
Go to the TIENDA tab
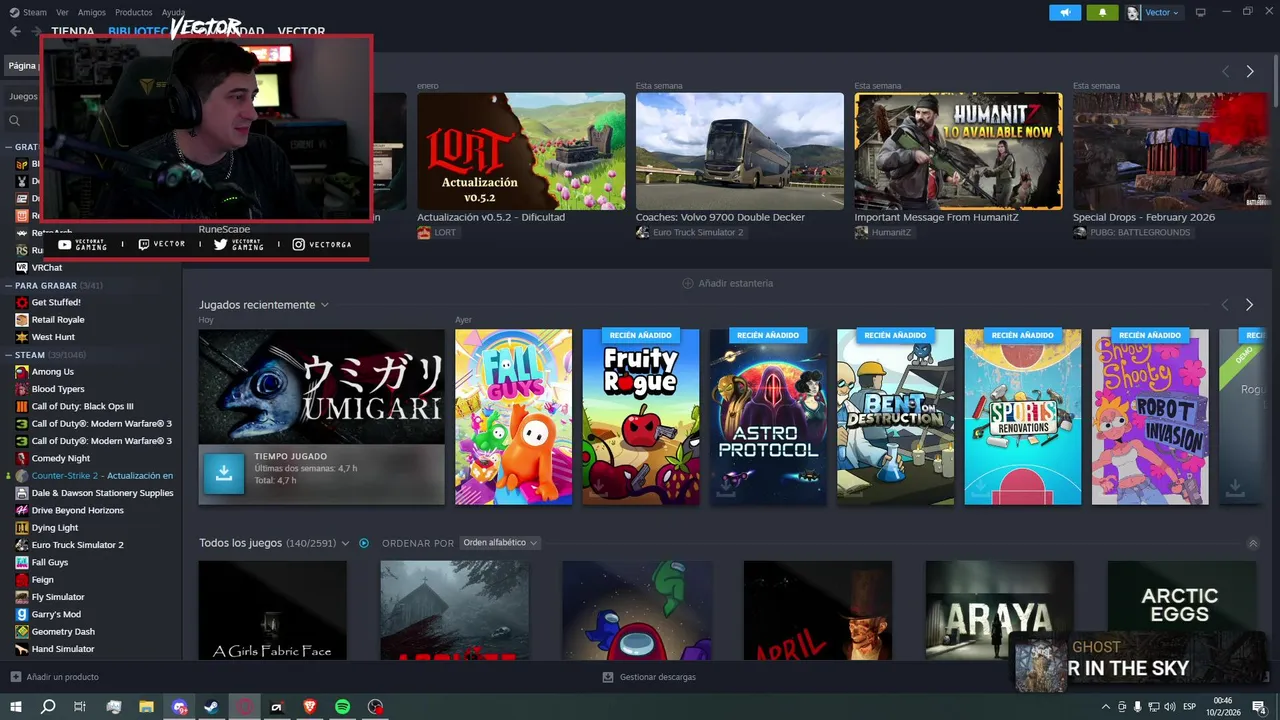(73, 31)
